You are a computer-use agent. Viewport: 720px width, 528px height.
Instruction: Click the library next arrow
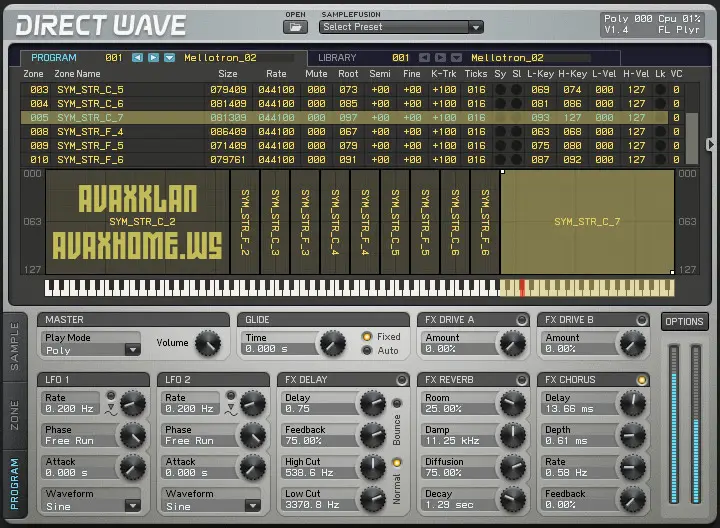(440, 57)
